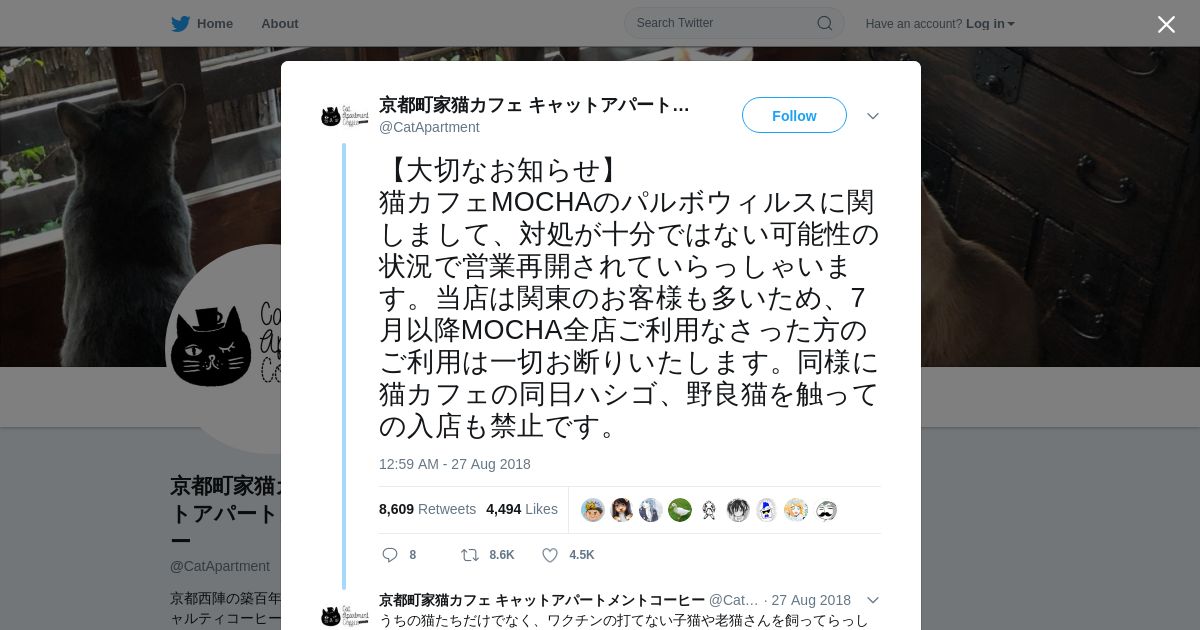
Task: Click the reply speech bubble icon
Action: pos(390,554)
